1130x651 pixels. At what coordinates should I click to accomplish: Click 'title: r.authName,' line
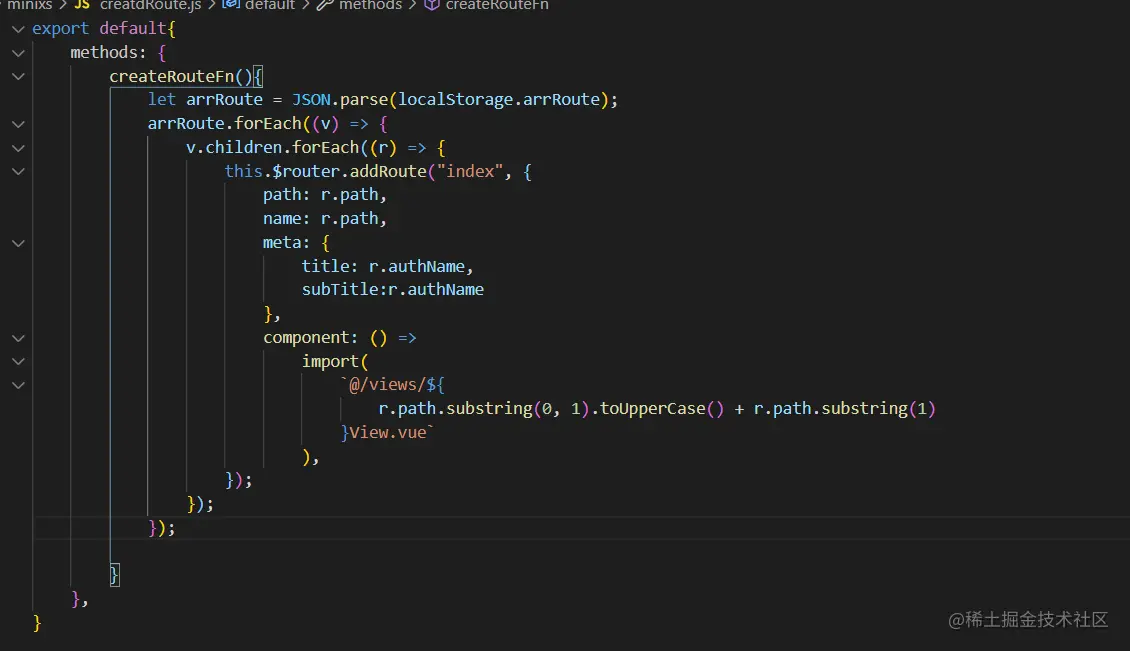click(x=387, y=267)
